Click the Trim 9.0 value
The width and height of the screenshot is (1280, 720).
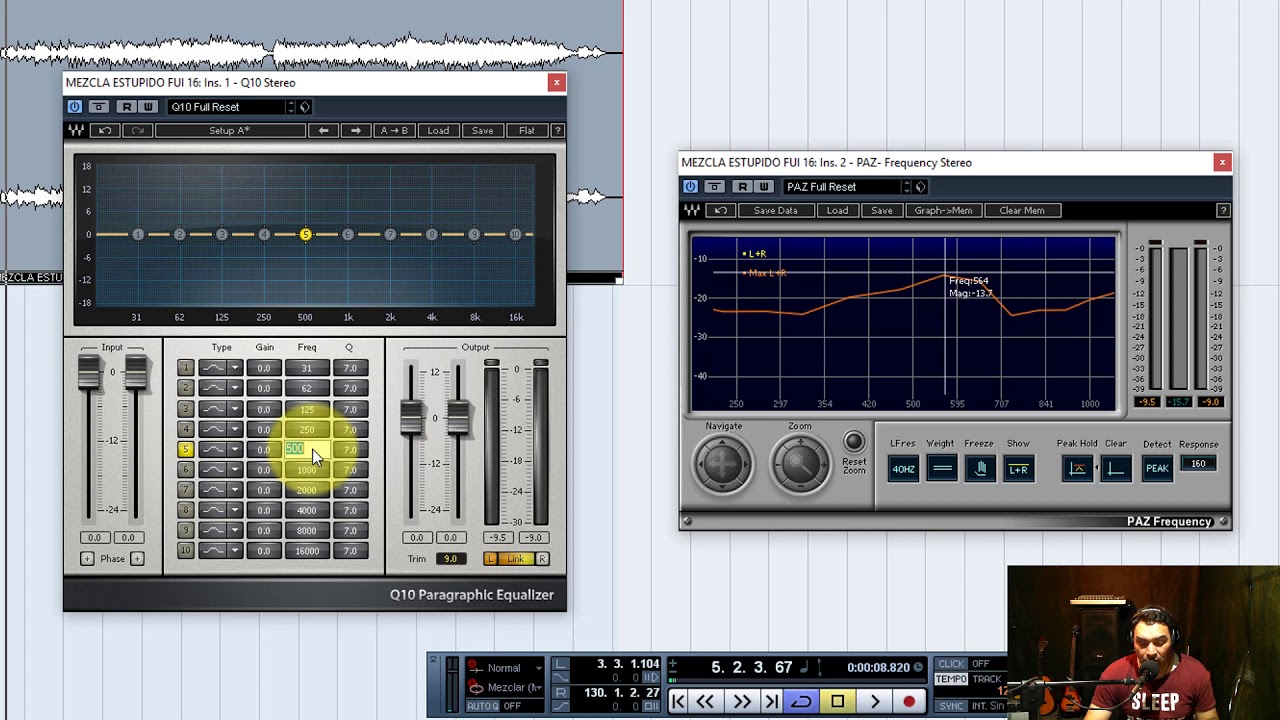pos(451,559)
